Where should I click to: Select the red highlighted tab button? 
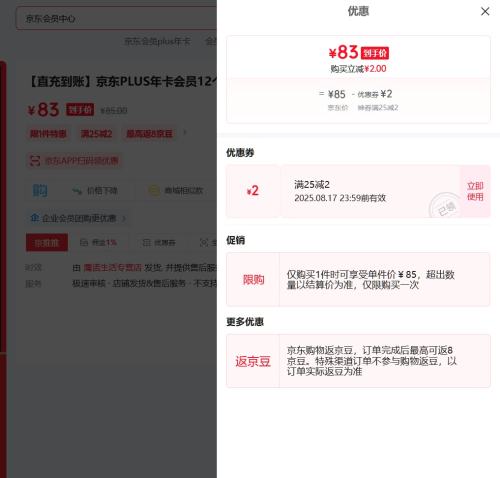tap(47, 242)
